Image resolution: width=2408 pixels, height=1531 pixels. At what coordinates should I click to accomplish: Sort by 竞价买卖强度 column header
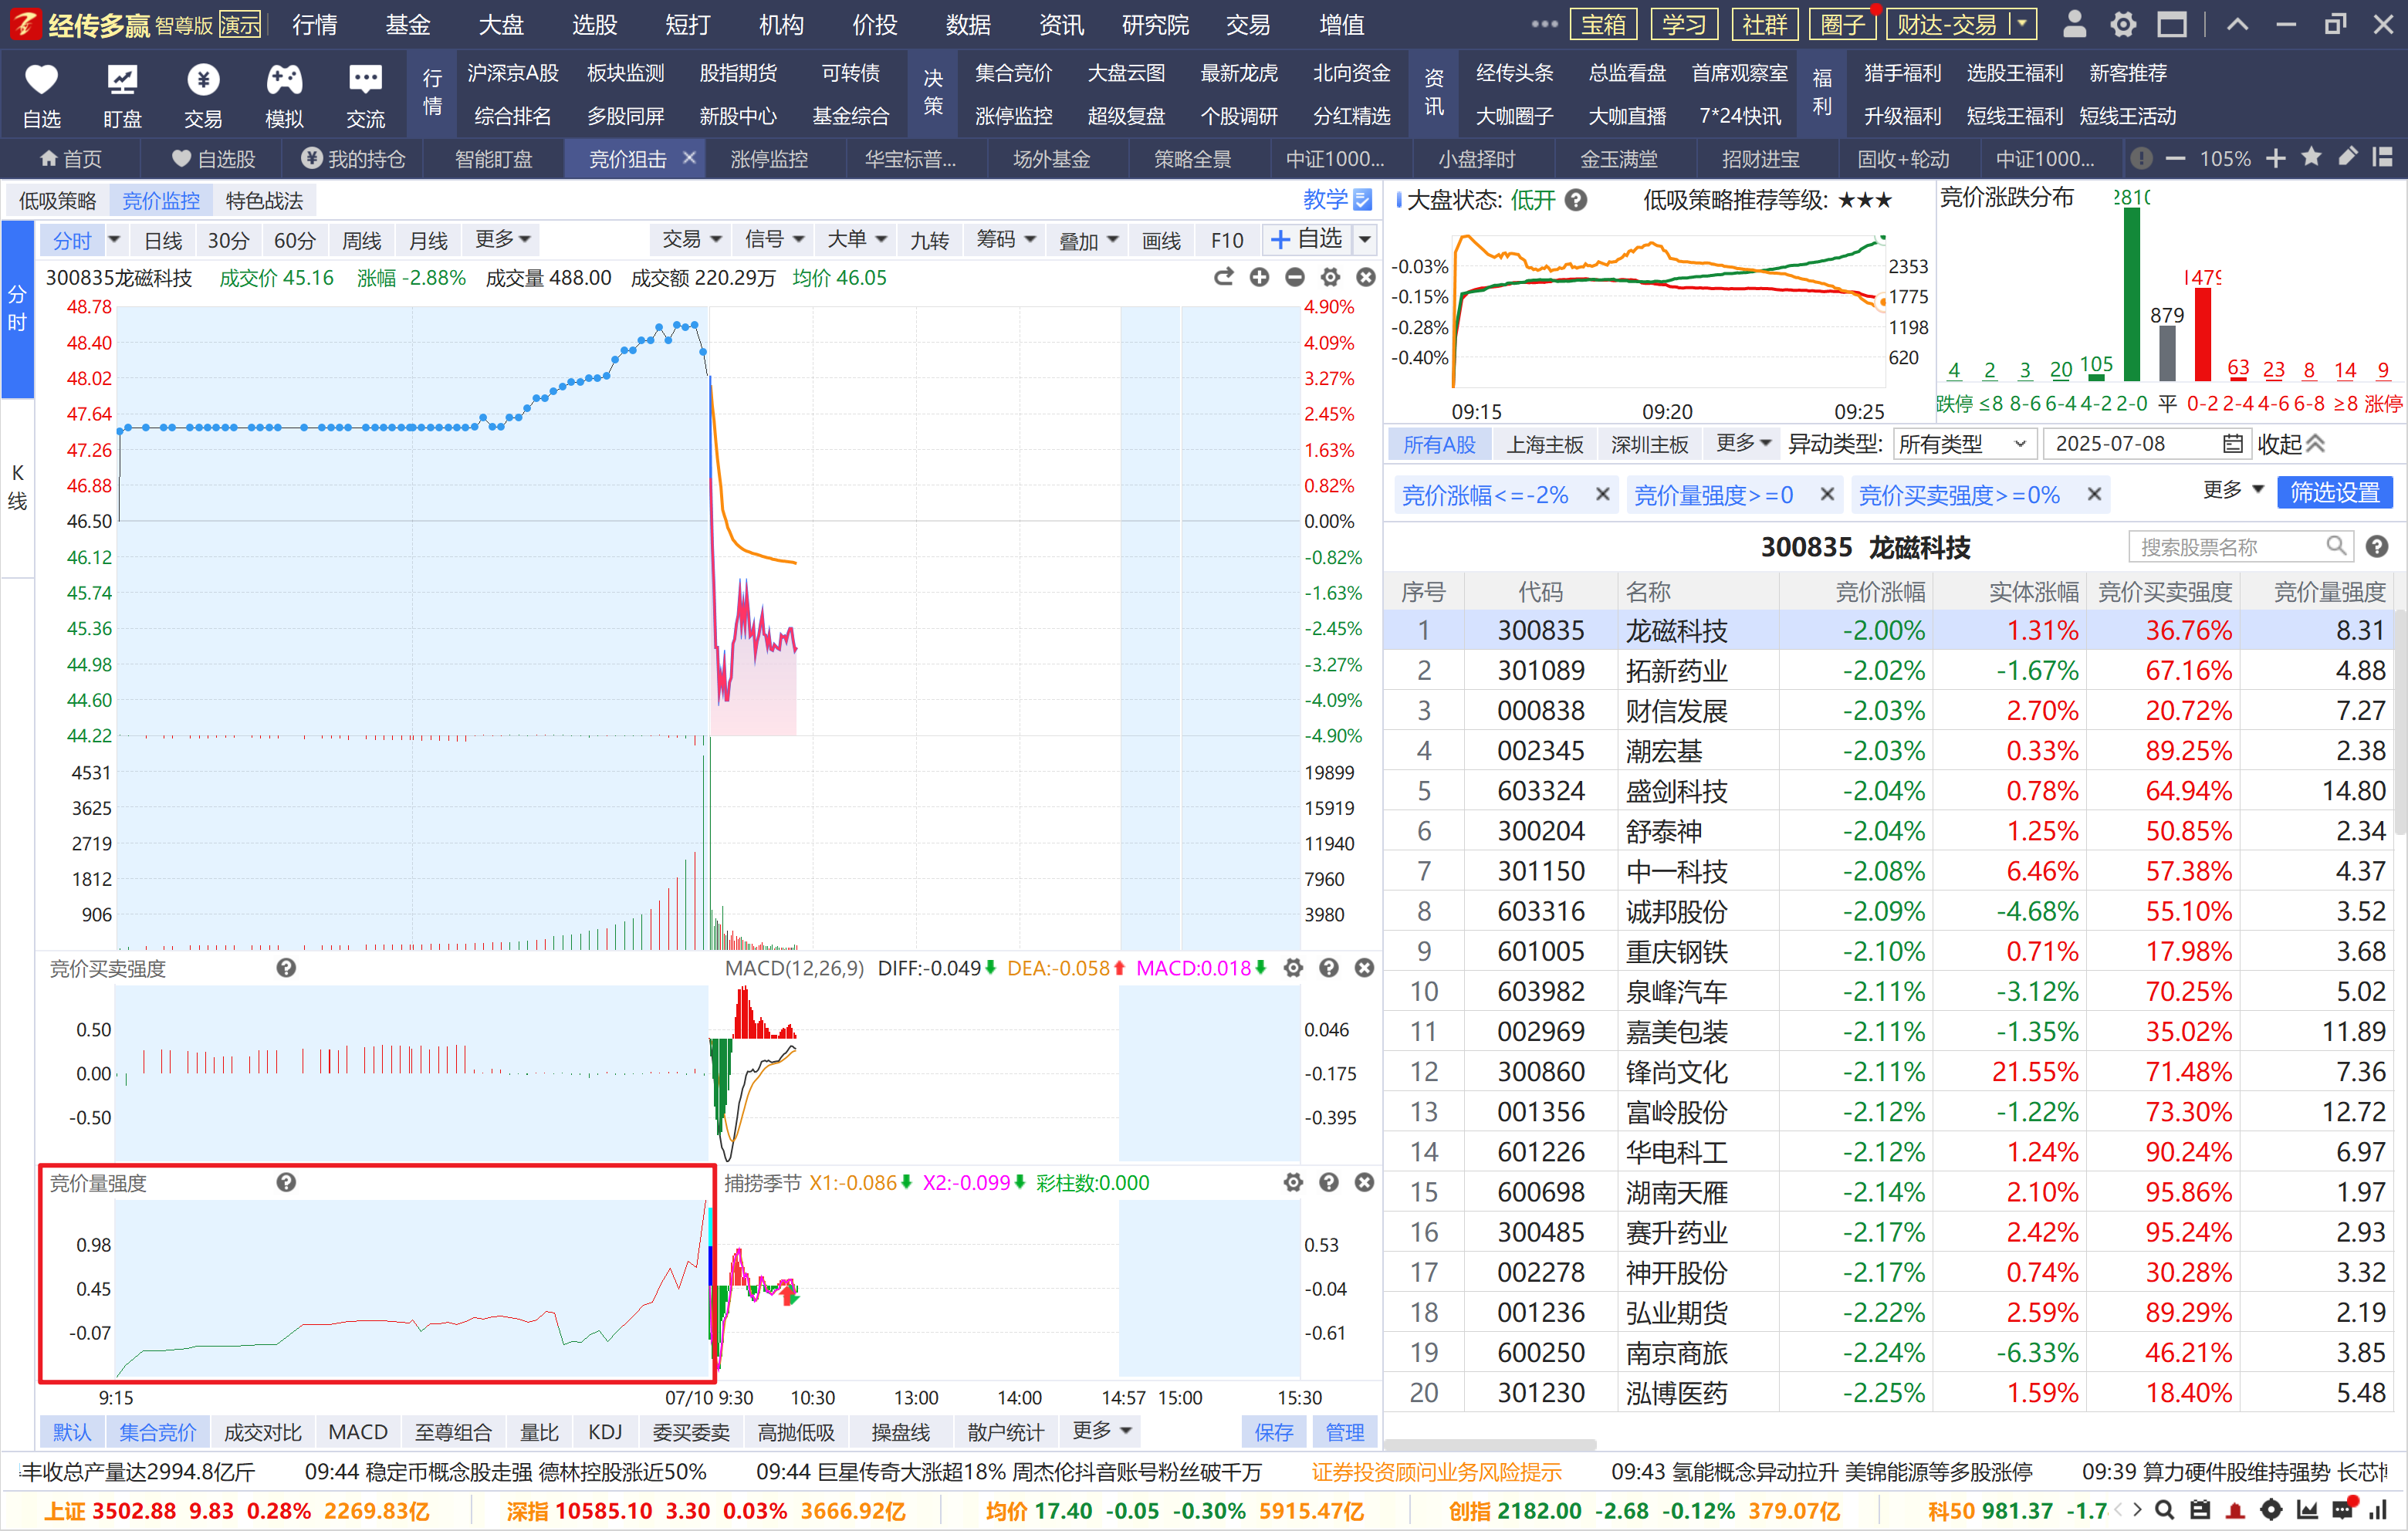click(2164, 592)
